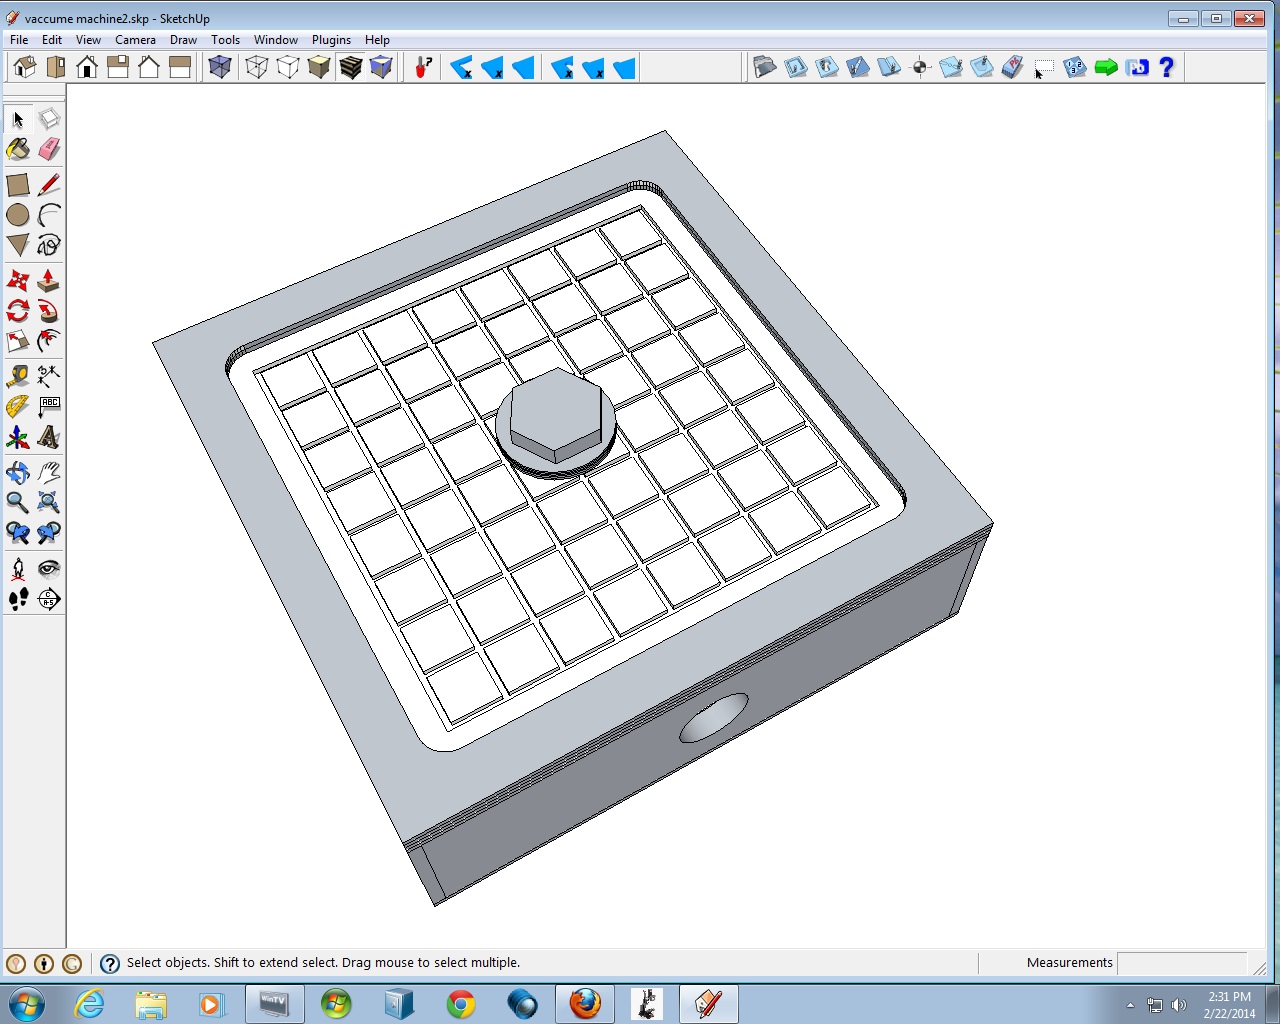Viewport: 1280px width, 1024px height.
Task: Select the Protractor tool
Action: pyautogui.click(x=18, y=407)
